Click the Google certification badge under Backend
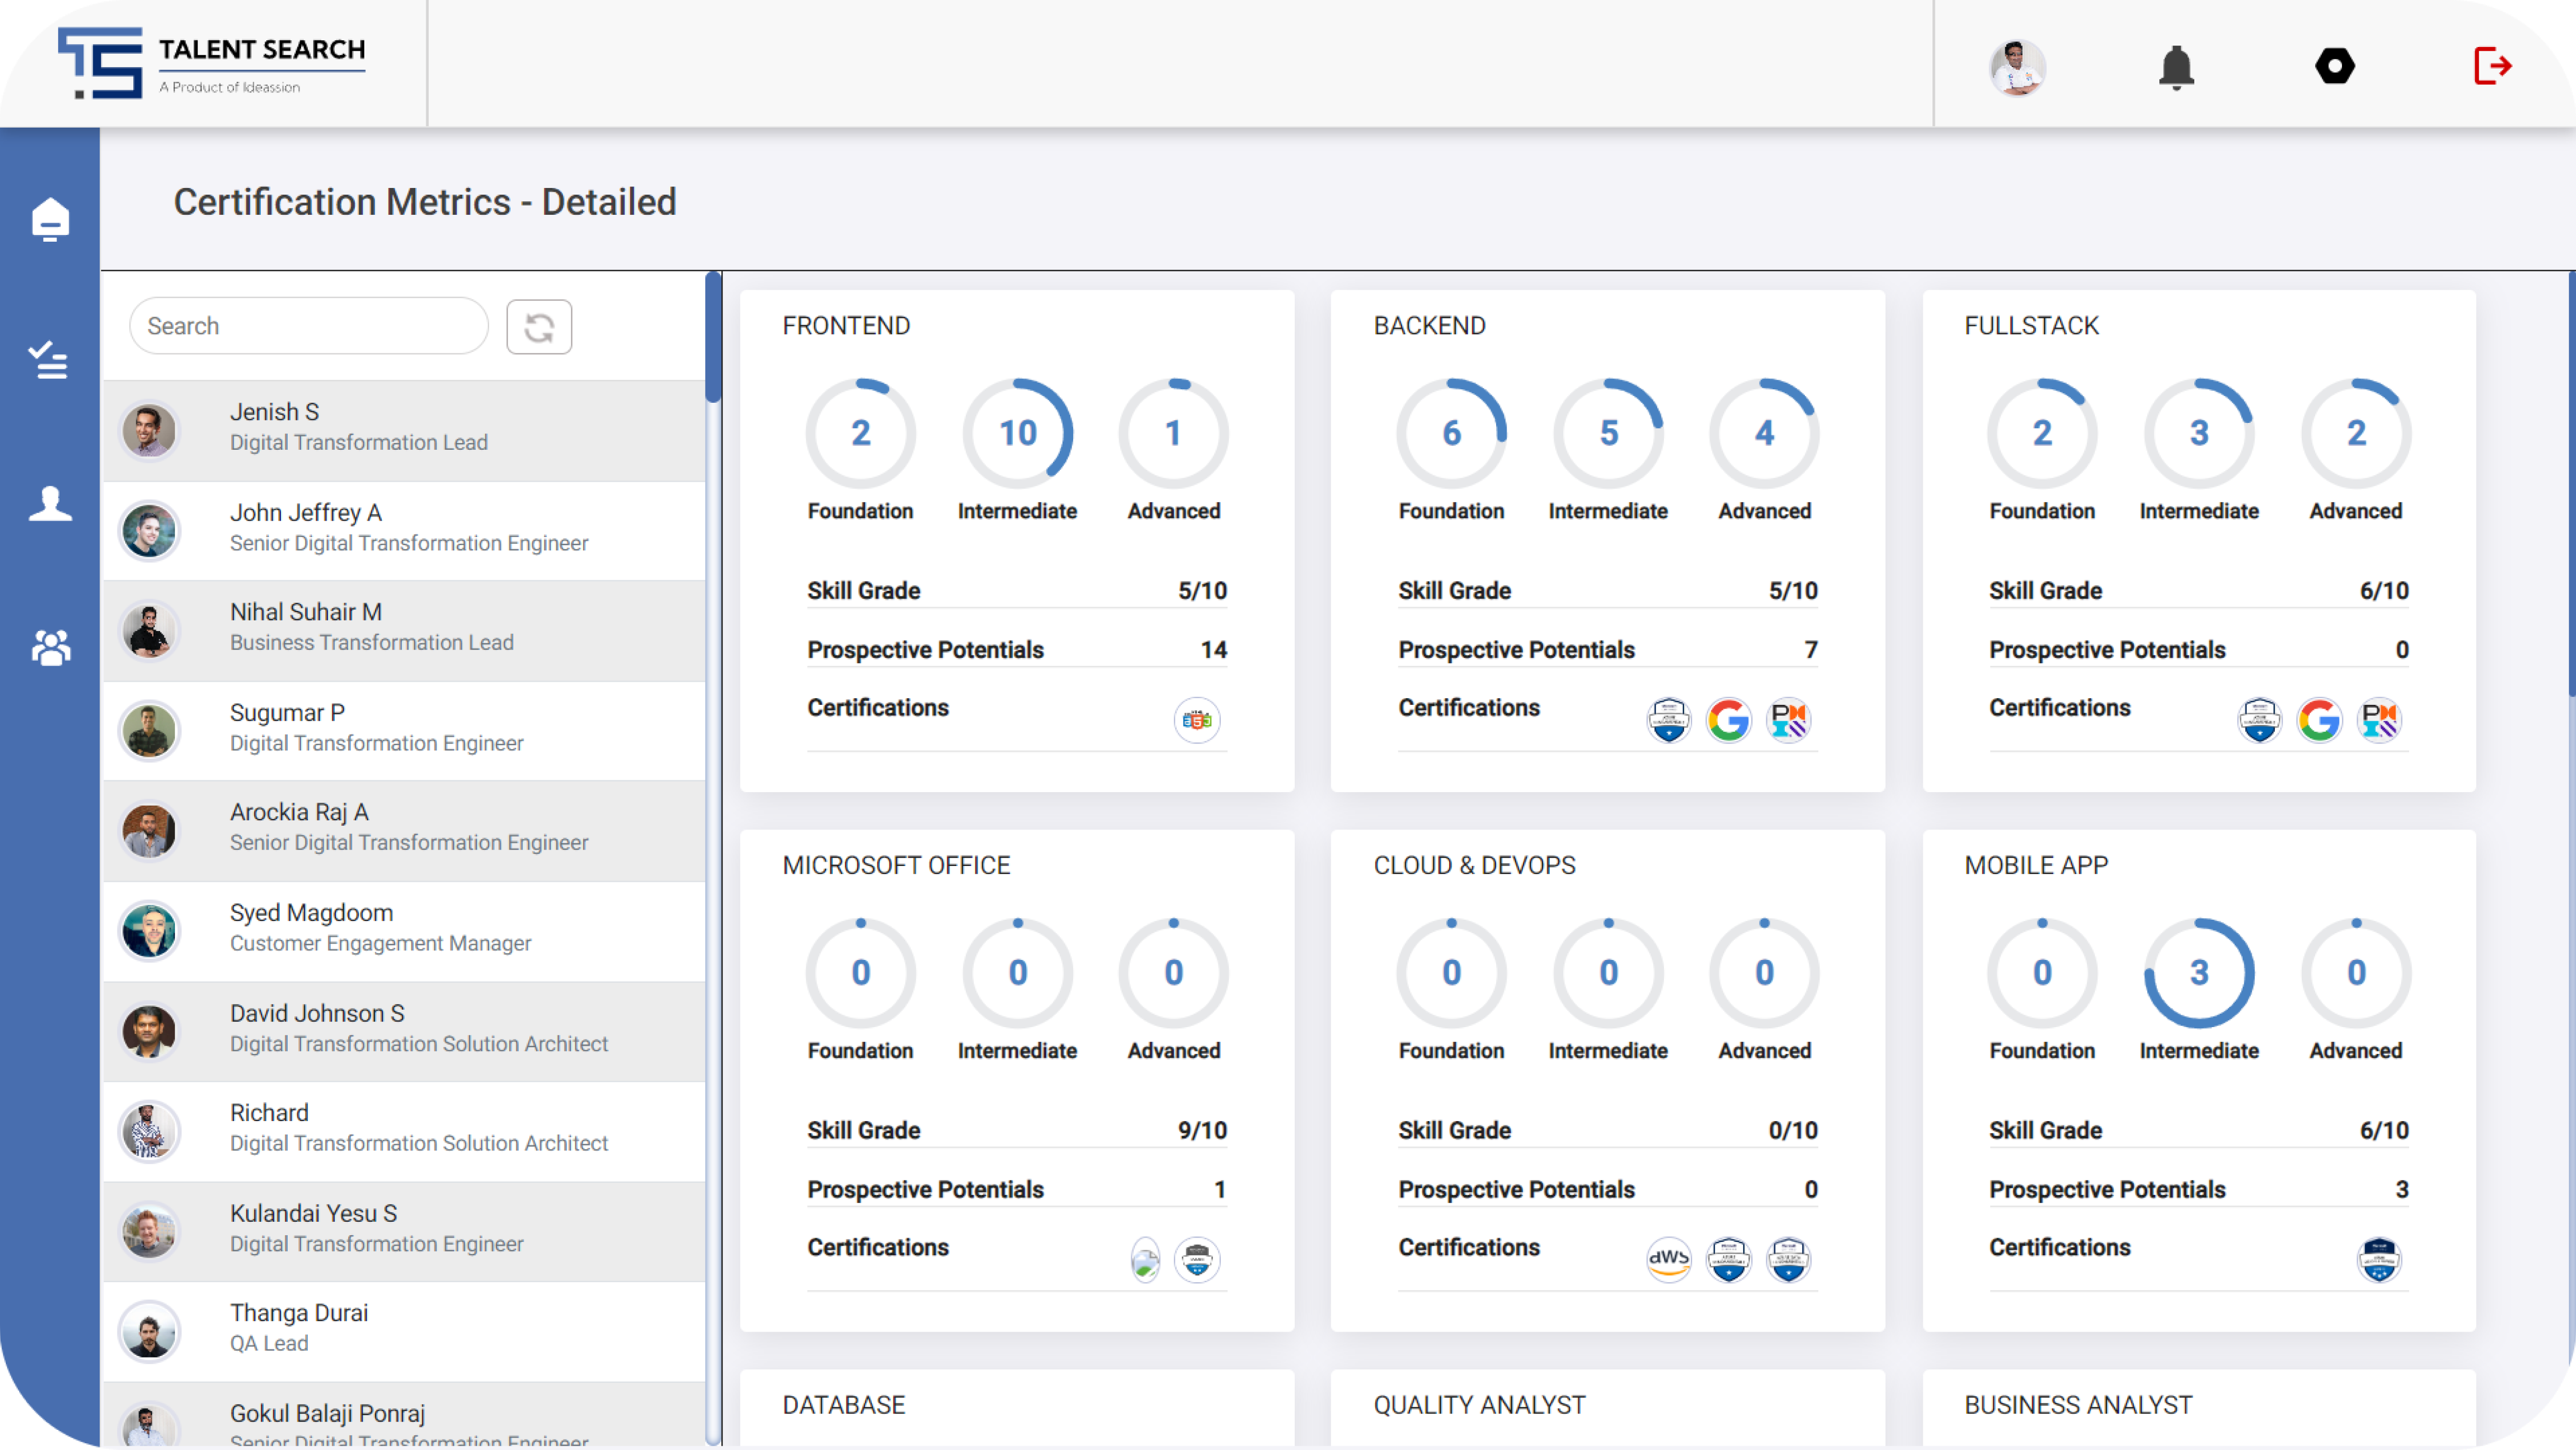The height and width of the screenshot is (1450, 2576). pos(1728,720)
